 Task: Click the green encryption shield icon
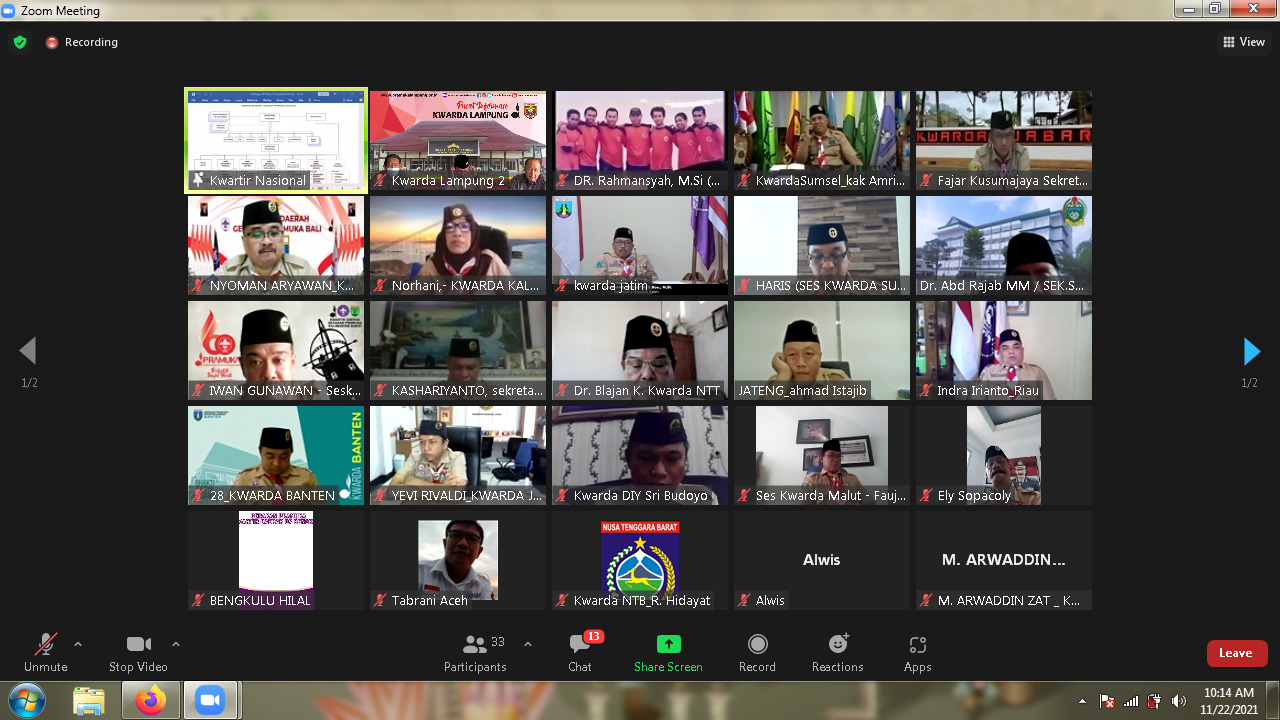tap(20, 42)
